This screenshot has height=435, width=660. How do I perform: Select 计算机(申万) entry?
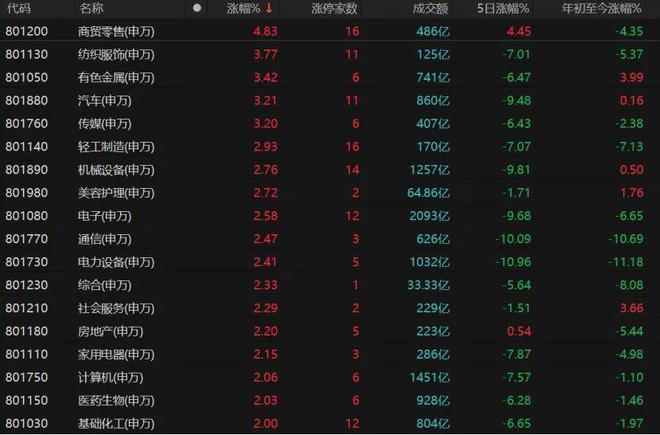tap(111, 377)
